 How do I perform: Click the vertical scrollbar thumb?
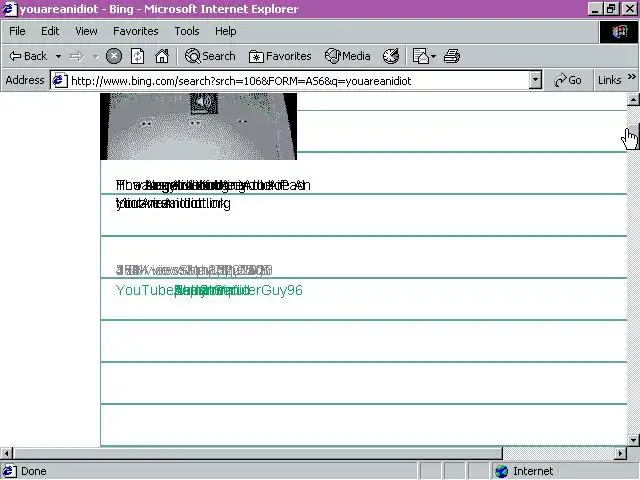click(633, 136)
